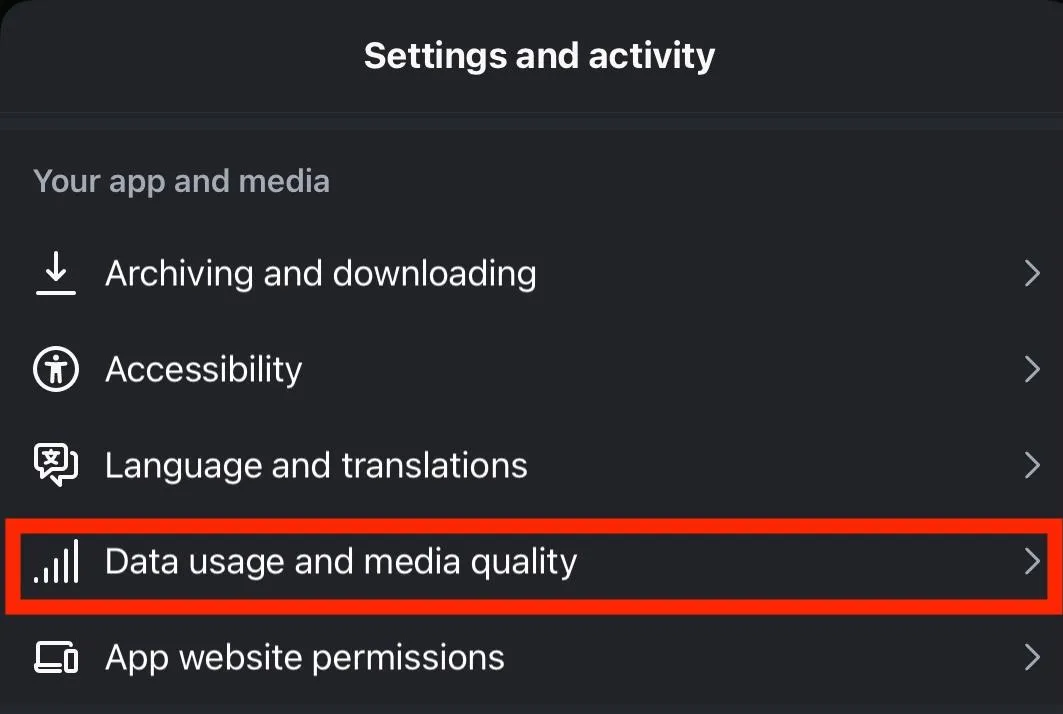The image size is (1063, 714).
Task: Expand the Data usage and media quality chevron
Action: (x=1032, y=562)
